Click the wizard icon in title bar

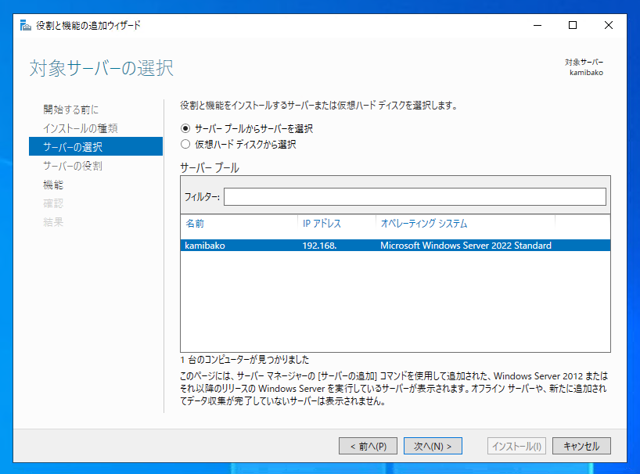click(x=25, y=25)
